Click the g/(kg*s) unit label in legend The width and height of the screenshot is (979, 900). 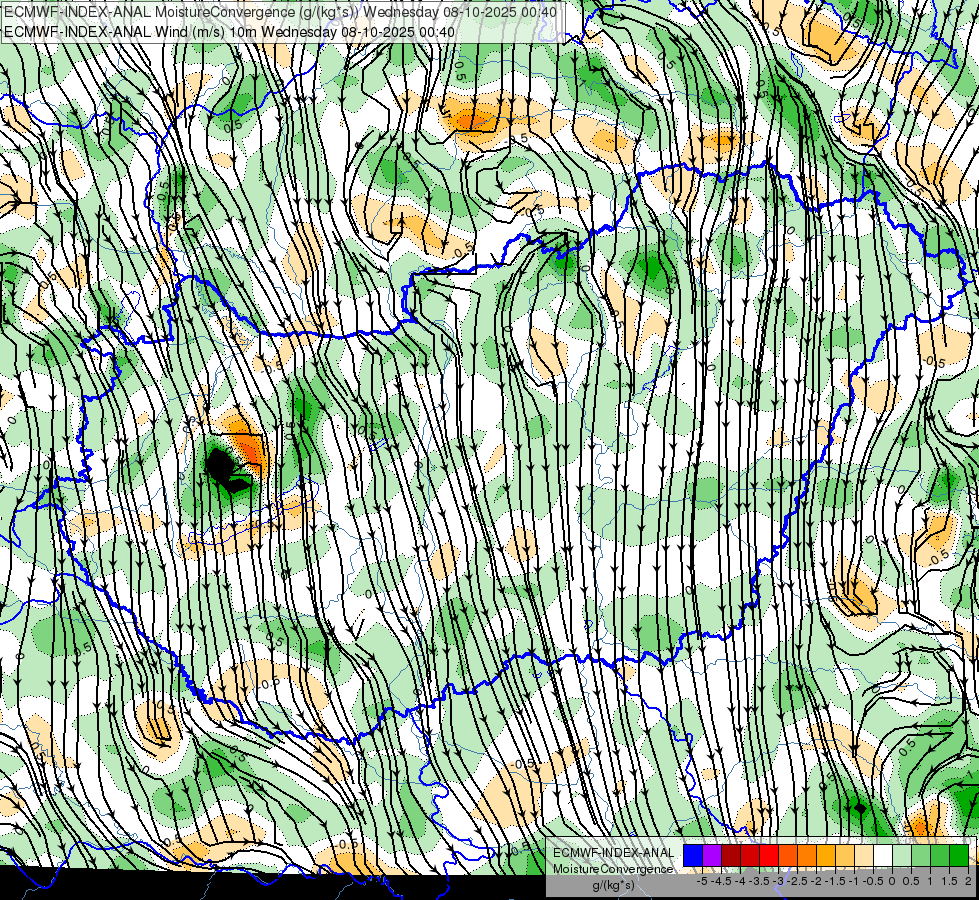[614, 886]
